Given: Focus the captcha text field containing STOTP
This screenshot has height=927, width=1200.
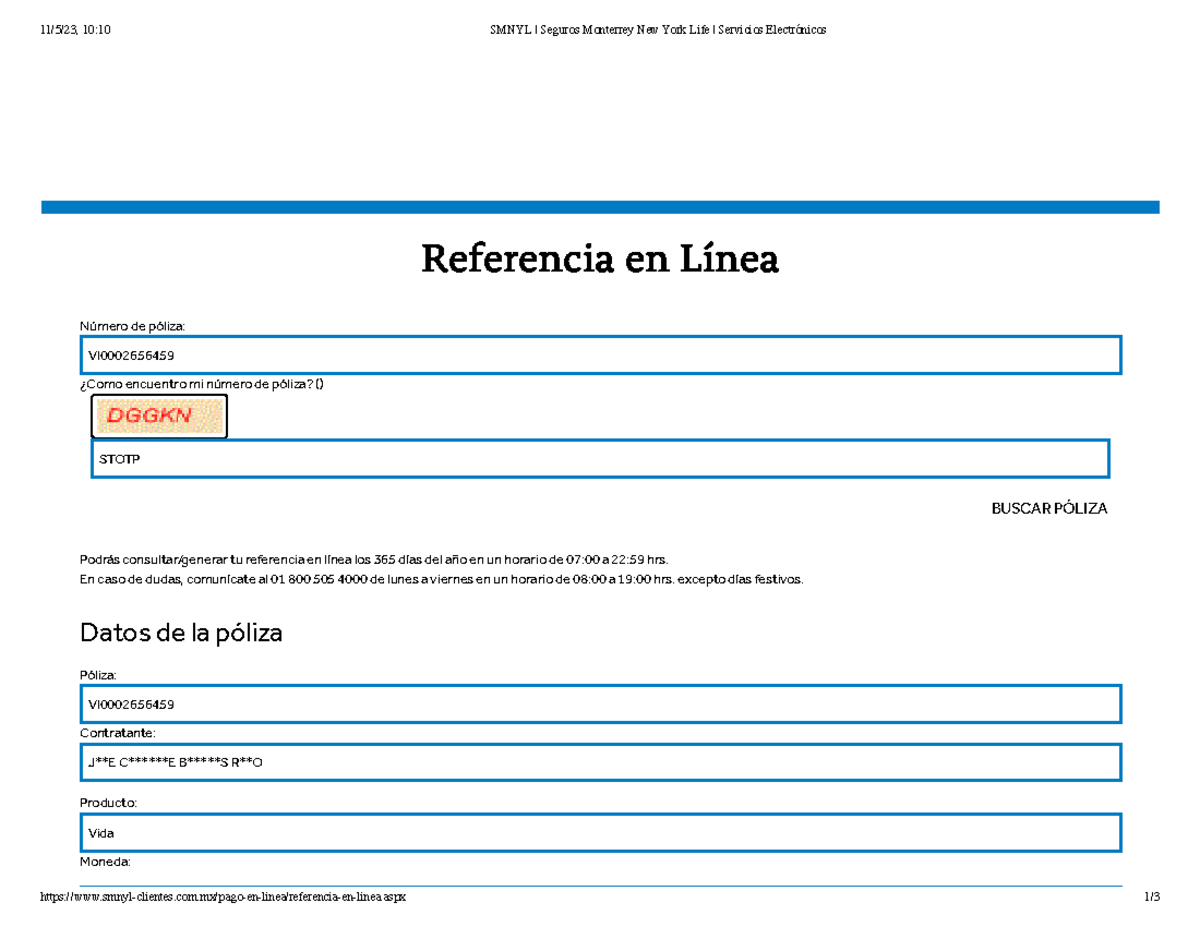Looking at the screenshot, I should [x=600, y=459].
